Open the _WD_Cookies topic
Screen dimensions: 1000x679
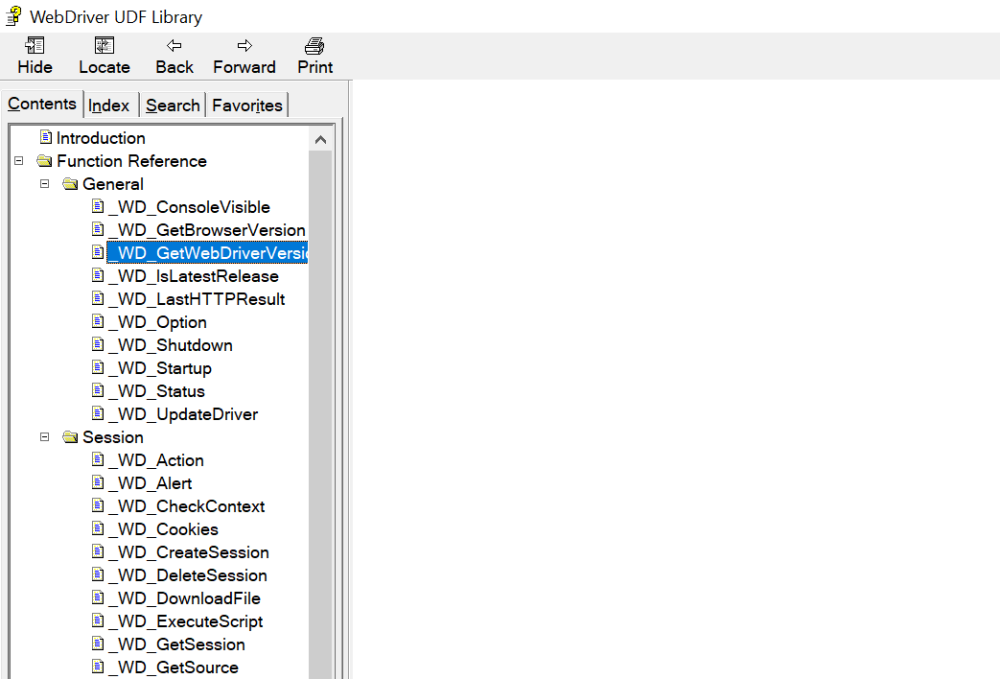[x=163, y=529]
